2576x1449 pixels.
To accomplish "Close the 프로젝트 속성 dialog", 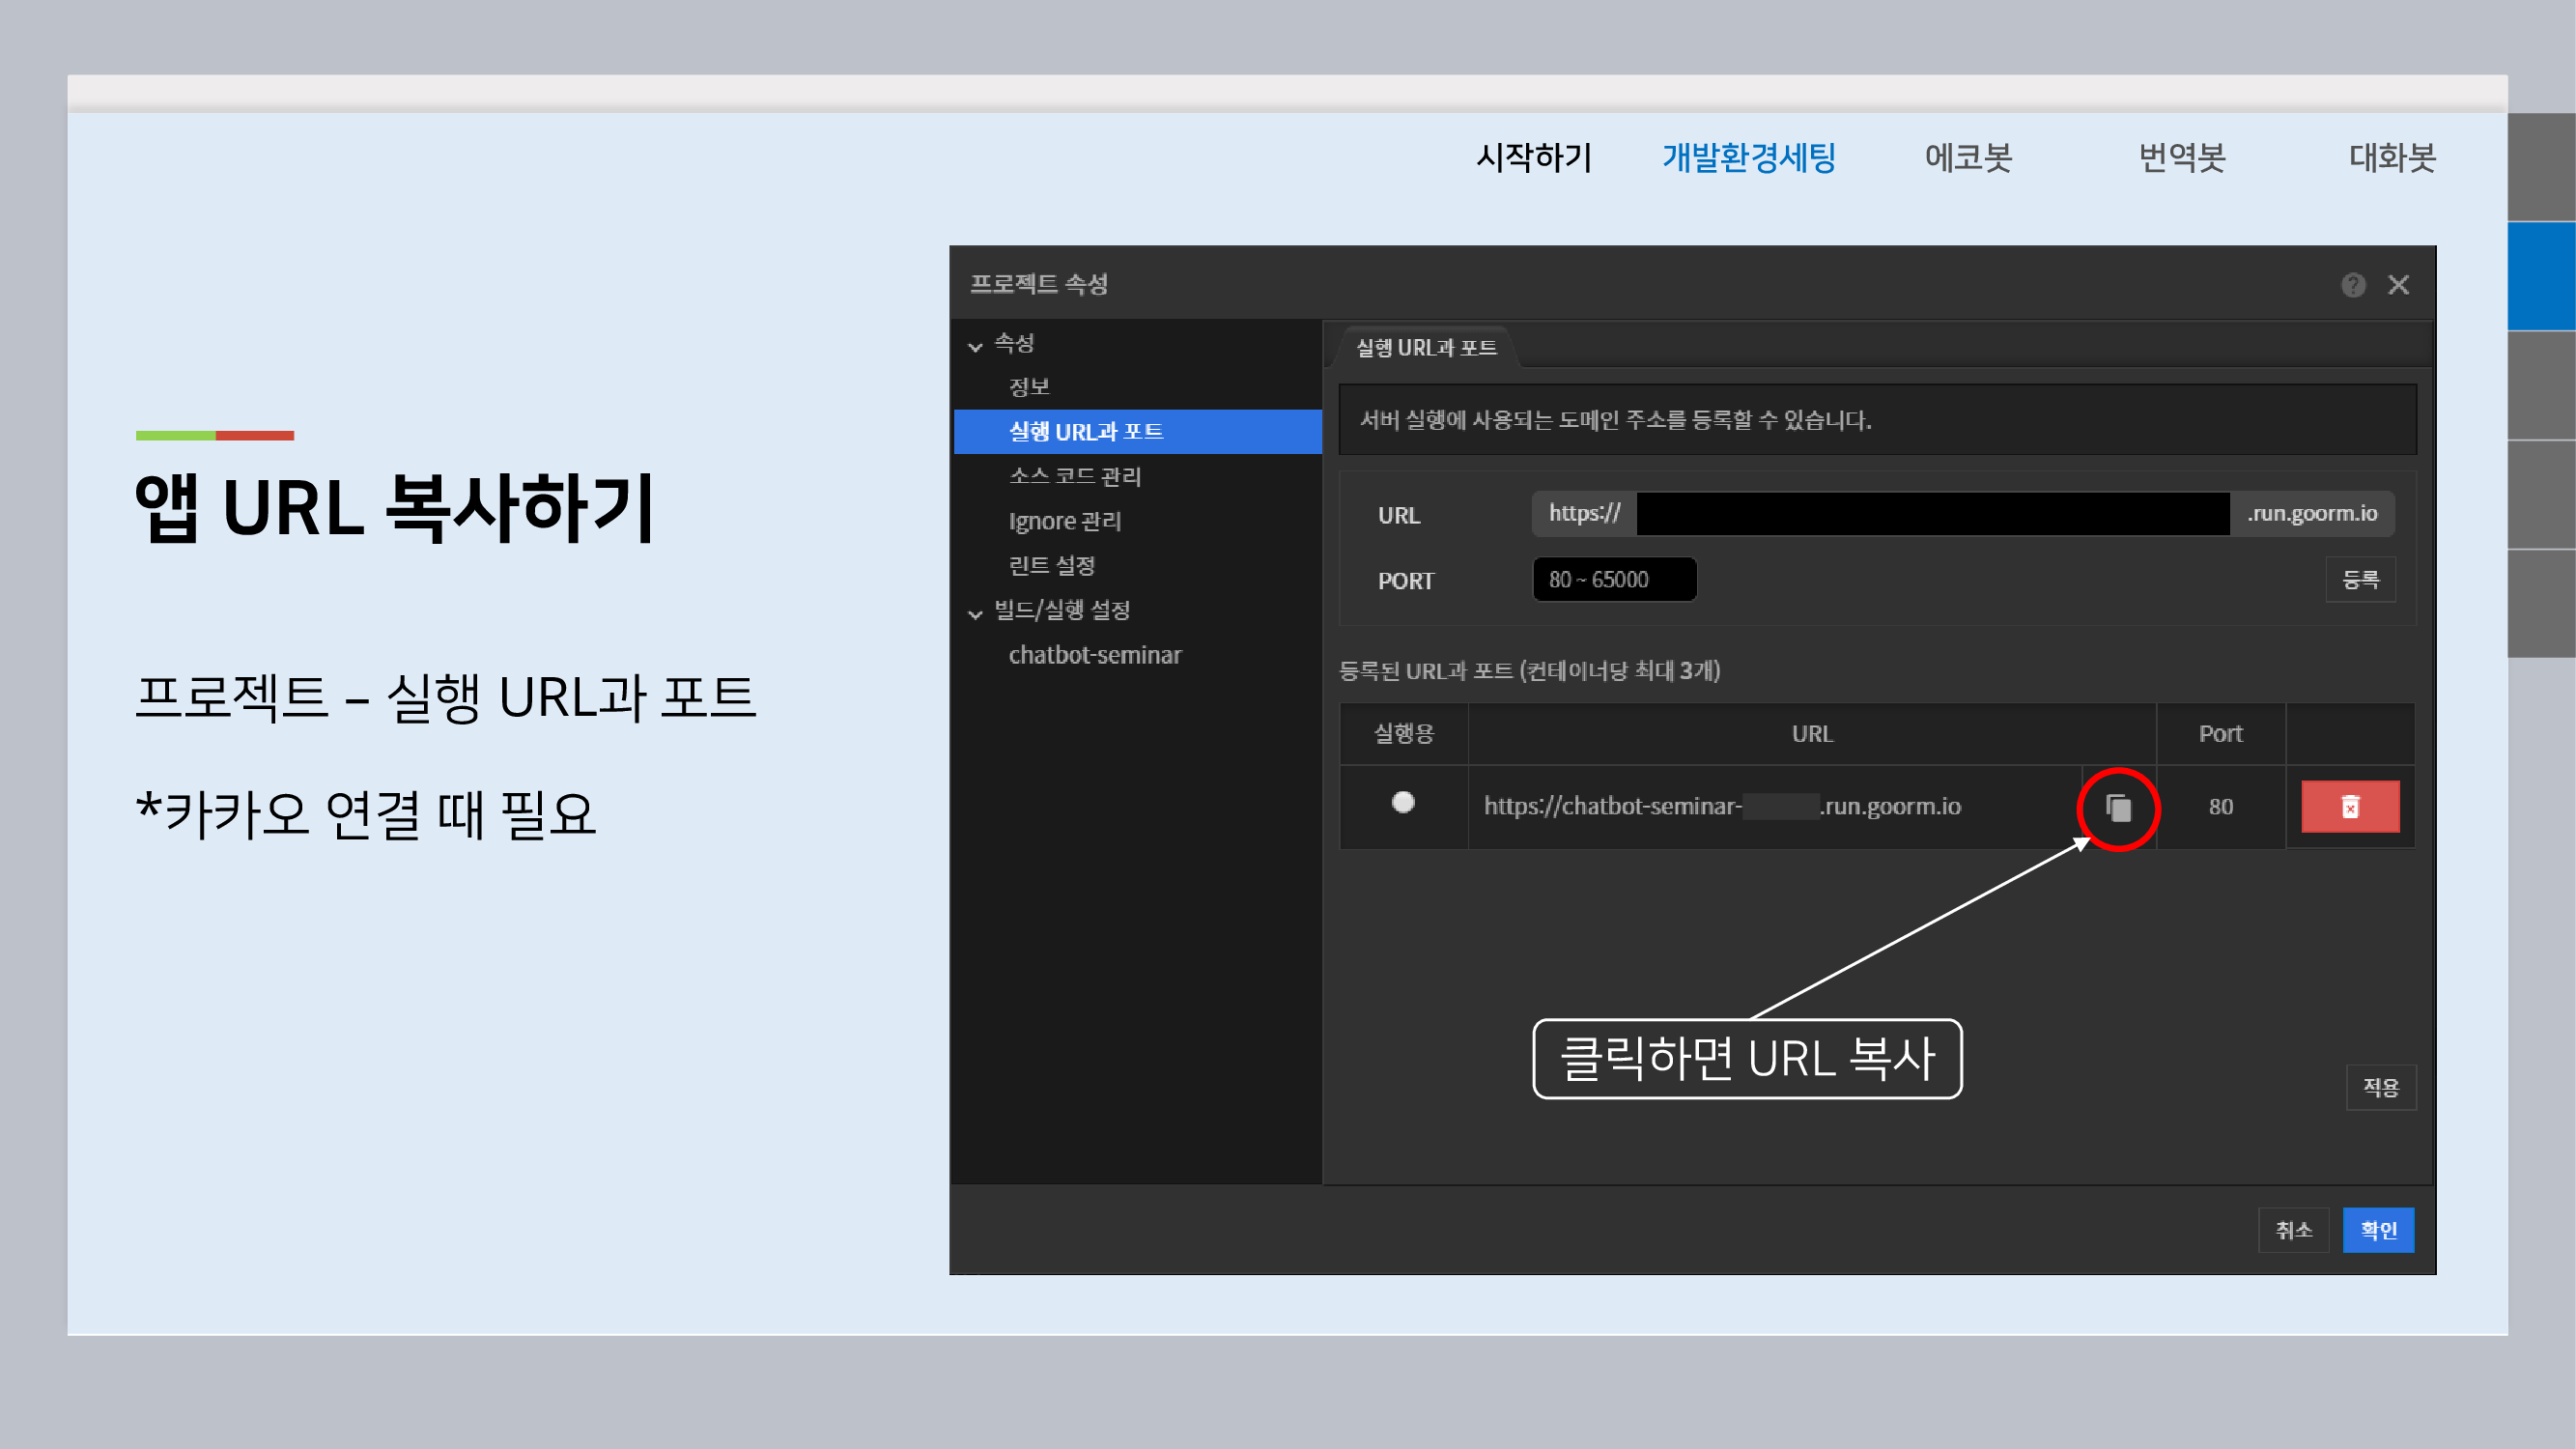I will click(2398, 286).
